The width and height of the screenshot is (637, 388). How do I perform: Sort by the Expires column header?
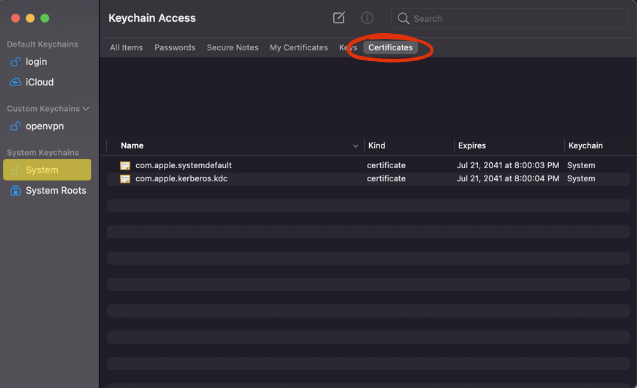472,145
